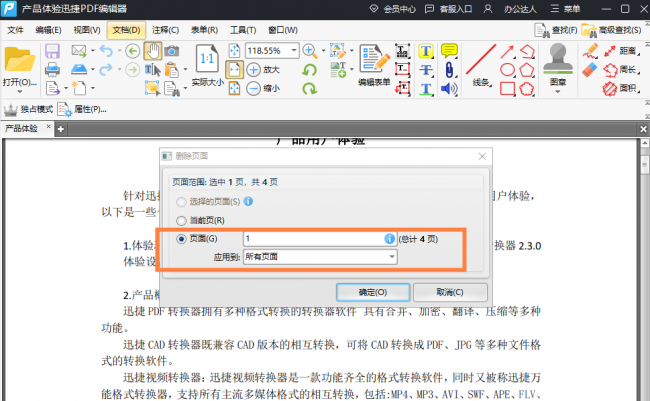
Task: Click the purple Save floppy disk icon
Action: pos(52,51)
